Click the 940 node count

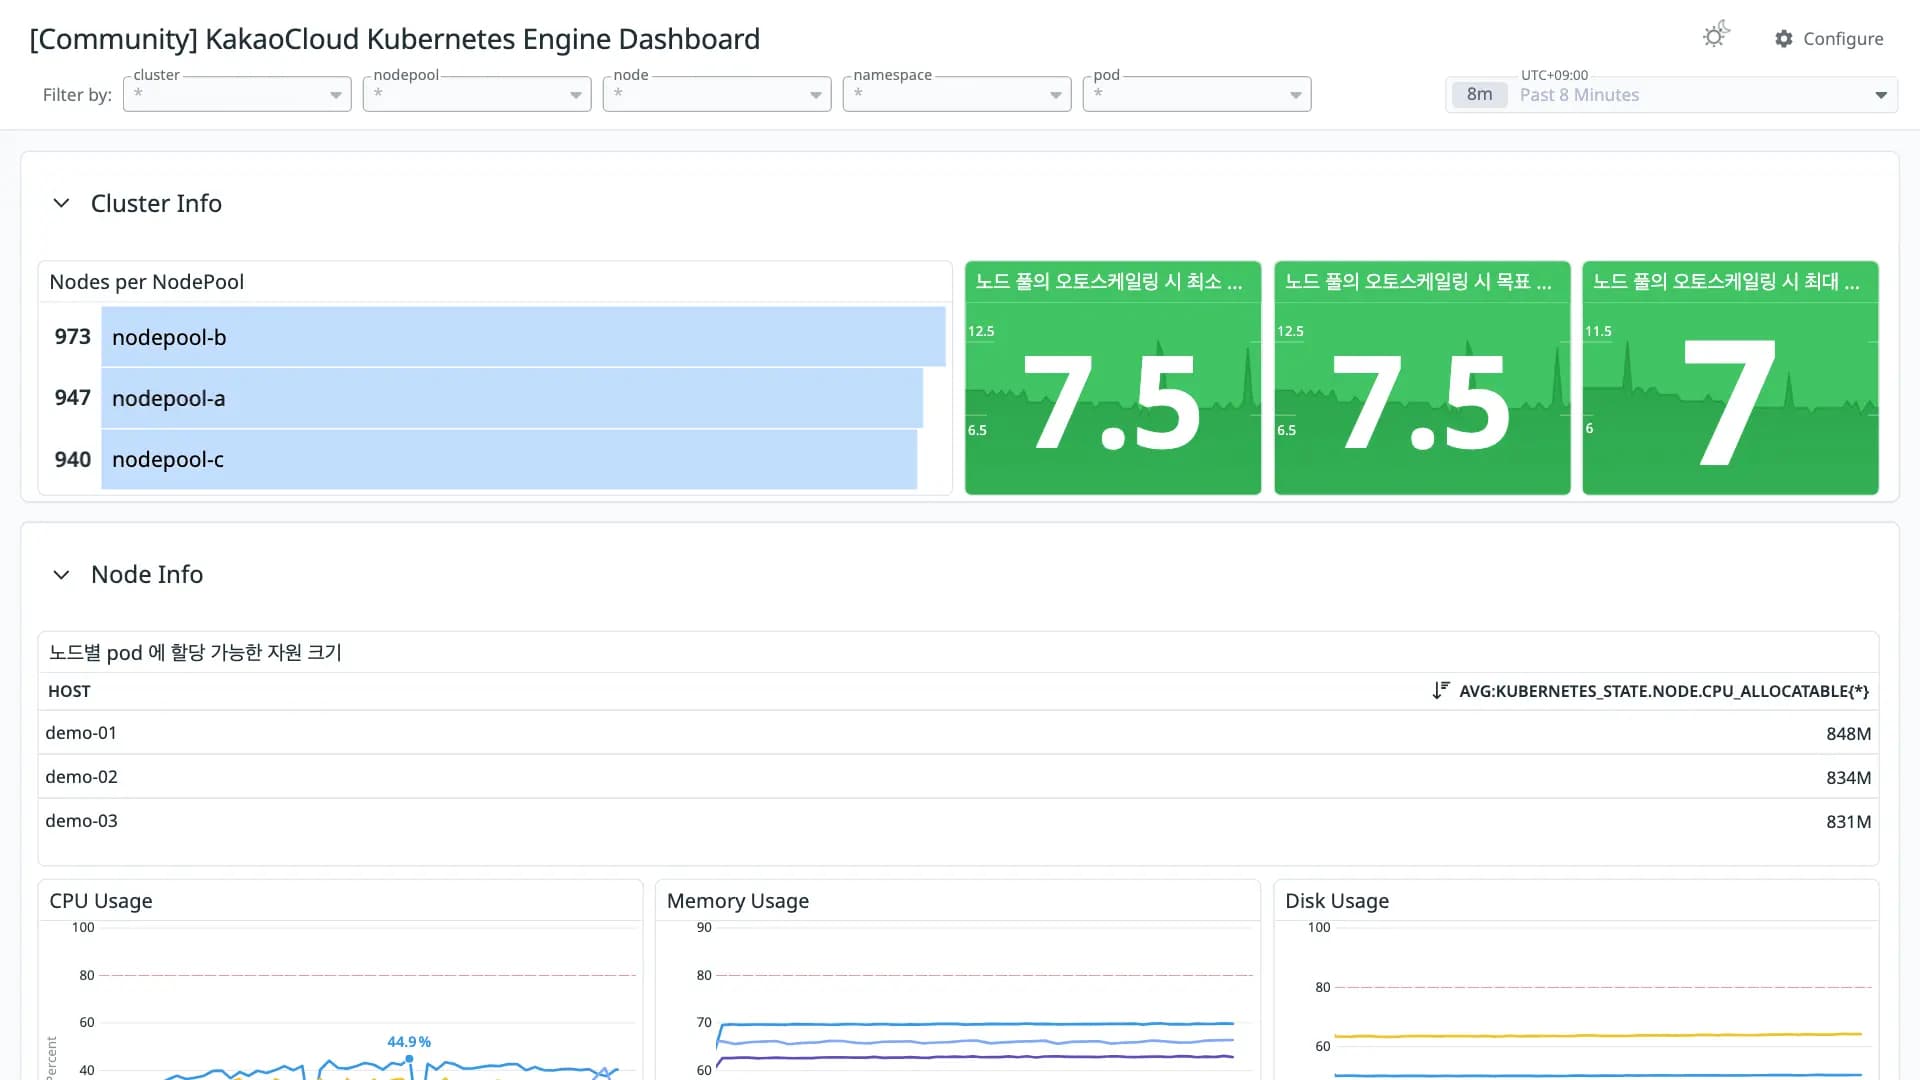coord(72,459)
